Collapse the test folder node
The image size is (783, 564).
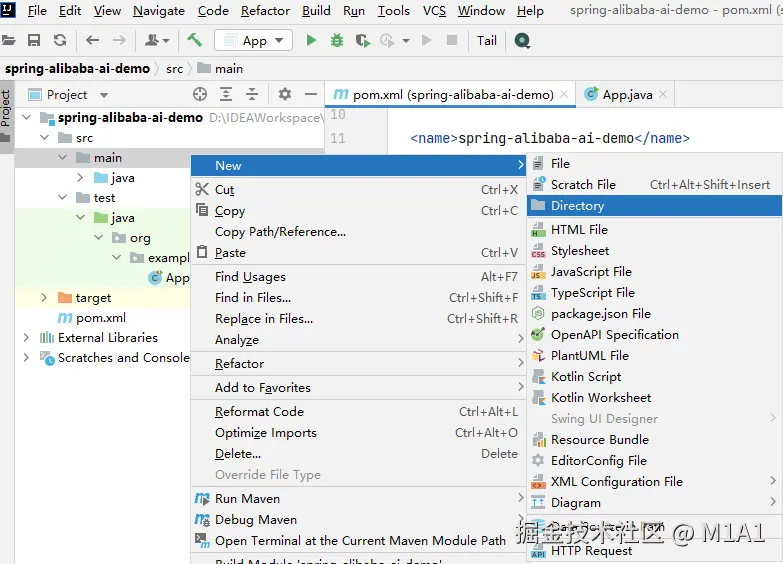(62, 197)
